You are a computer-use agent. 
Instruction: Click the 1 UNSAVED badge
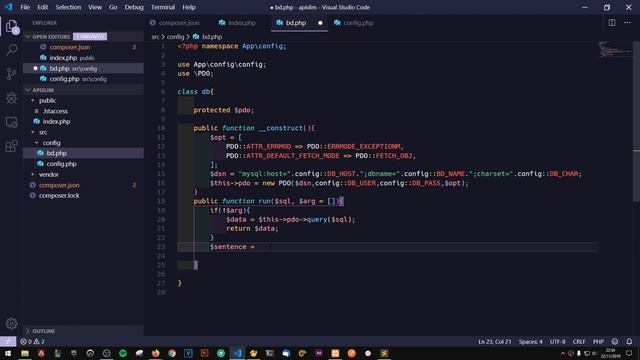point(90,36)
